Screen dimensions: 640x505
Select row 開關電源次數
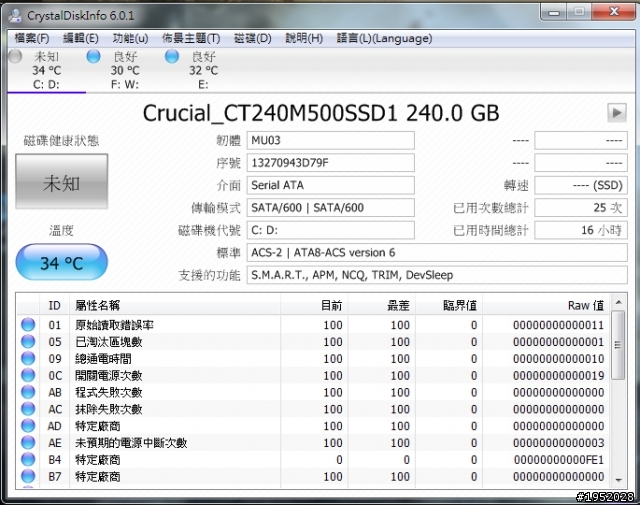pyautogui.click(x=313, y=375)
